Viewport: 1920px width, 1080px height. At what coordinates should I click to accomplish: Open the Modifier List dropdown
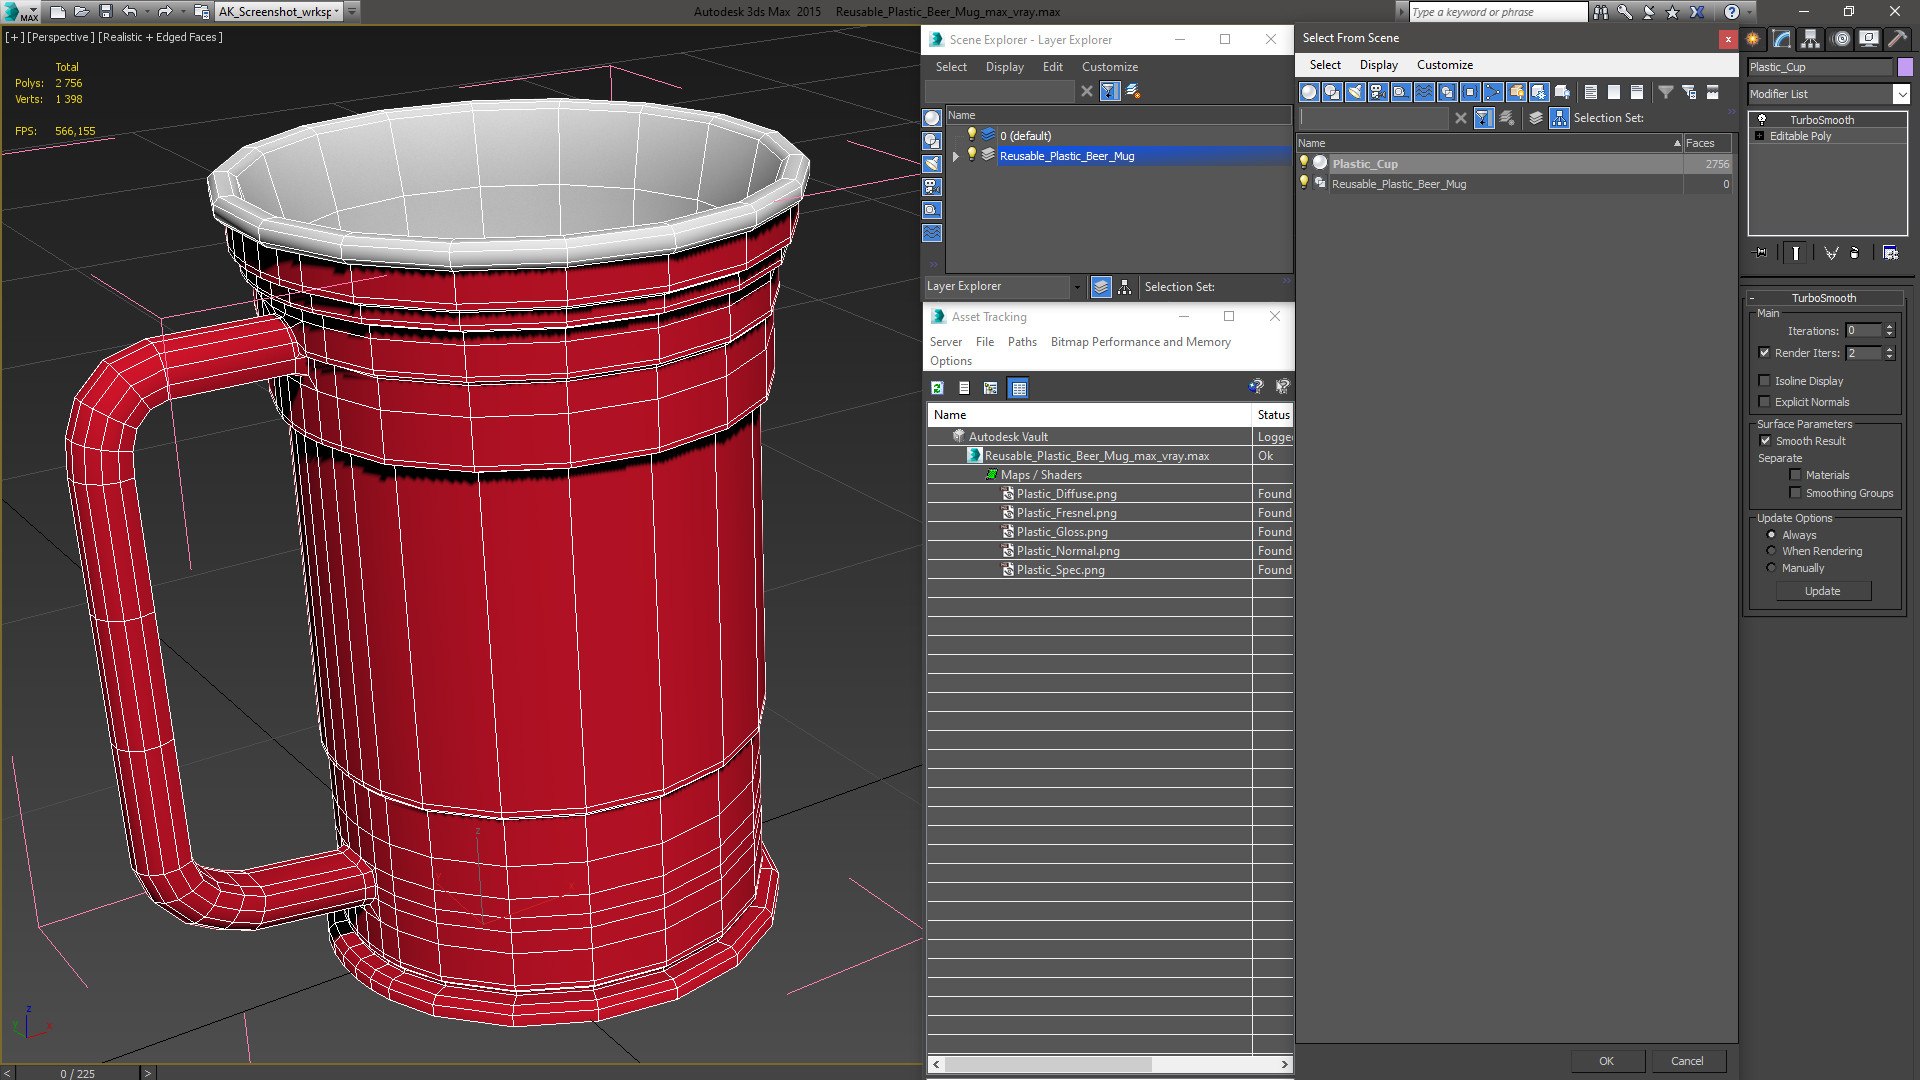(1901, 94)
